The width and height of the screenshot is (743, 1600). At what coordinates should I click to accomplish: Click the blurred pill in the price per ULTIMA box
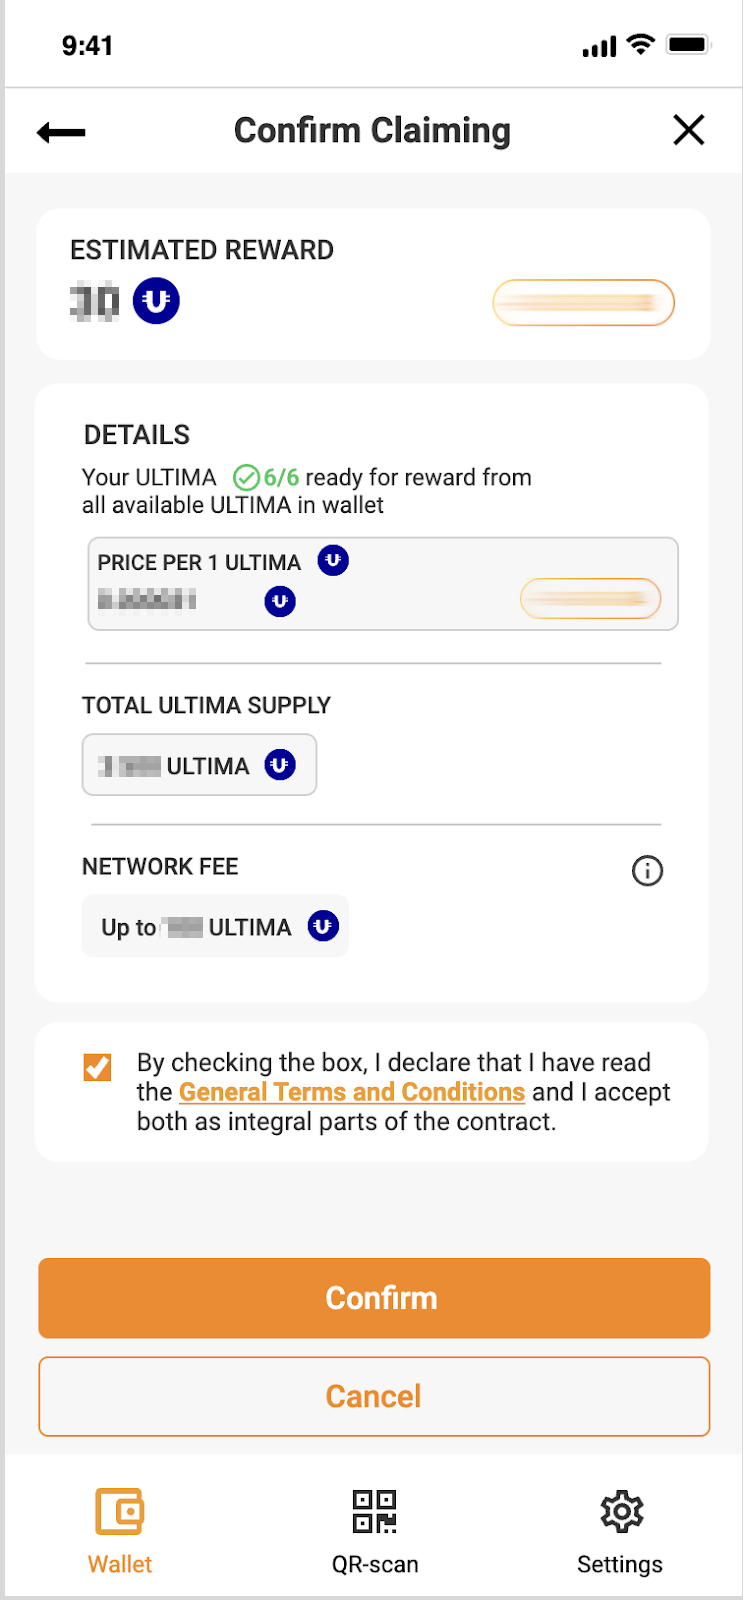590,599
